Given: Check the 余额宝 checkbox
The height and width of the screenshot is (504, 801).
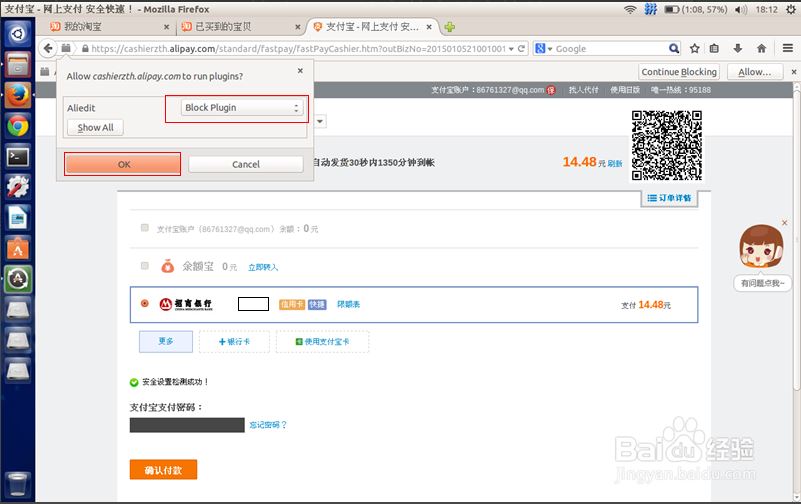Looking at the screenshot, I should point(145,266).
